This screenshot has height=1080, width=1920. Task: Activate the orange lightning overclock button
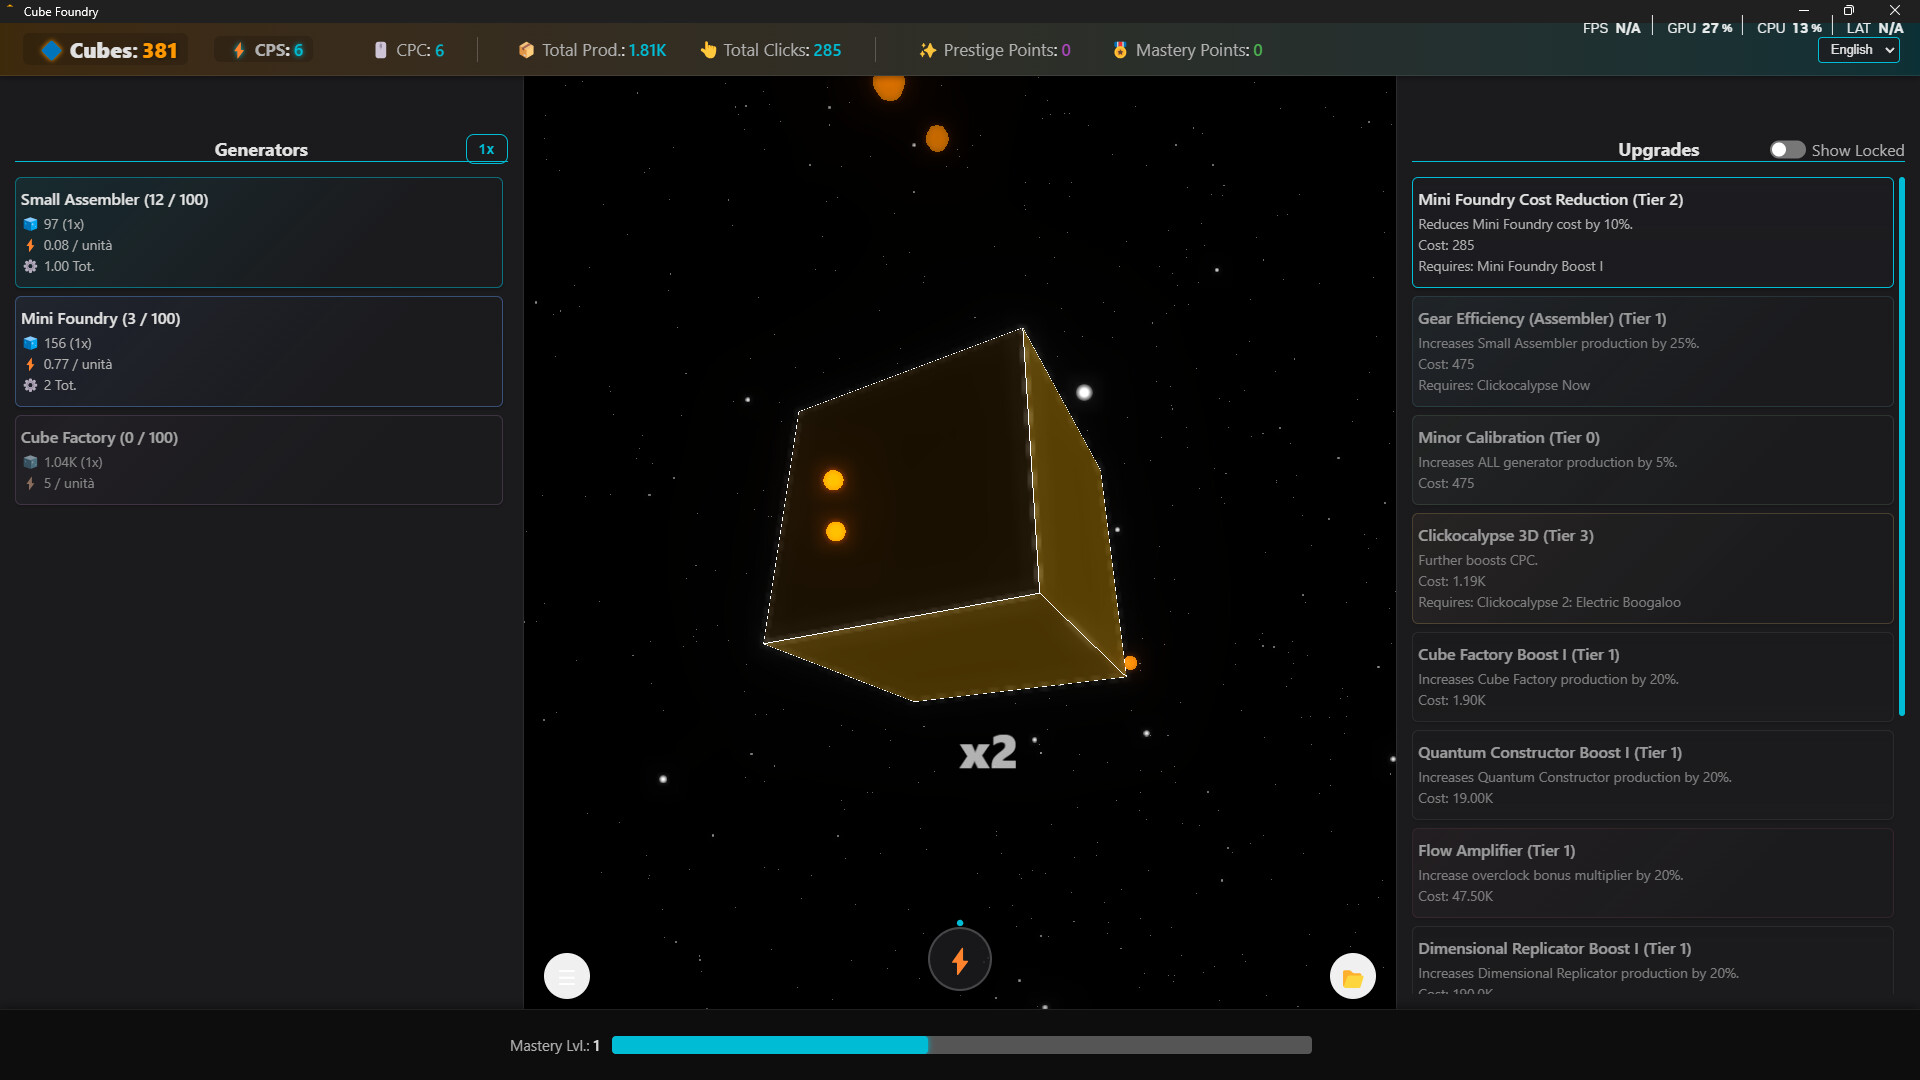[959, 958]
